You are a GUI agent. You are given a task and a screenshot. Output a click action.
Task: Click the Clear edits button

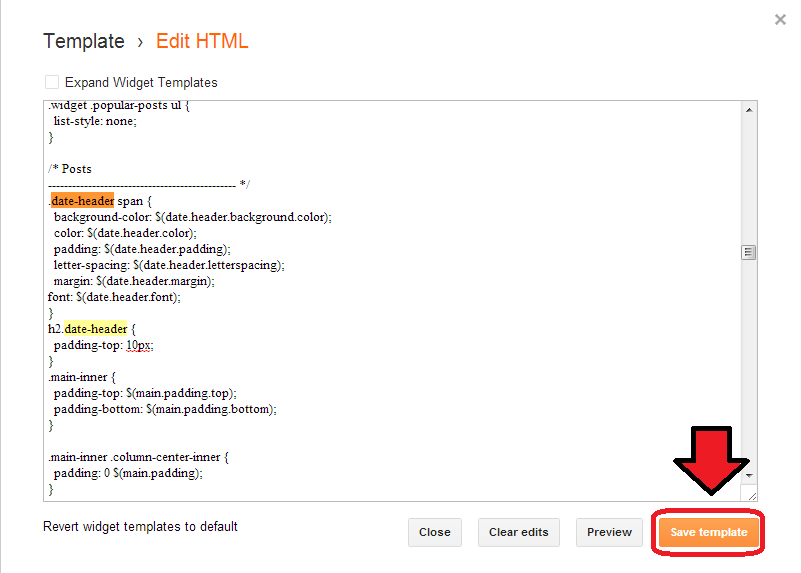point(519,532)
